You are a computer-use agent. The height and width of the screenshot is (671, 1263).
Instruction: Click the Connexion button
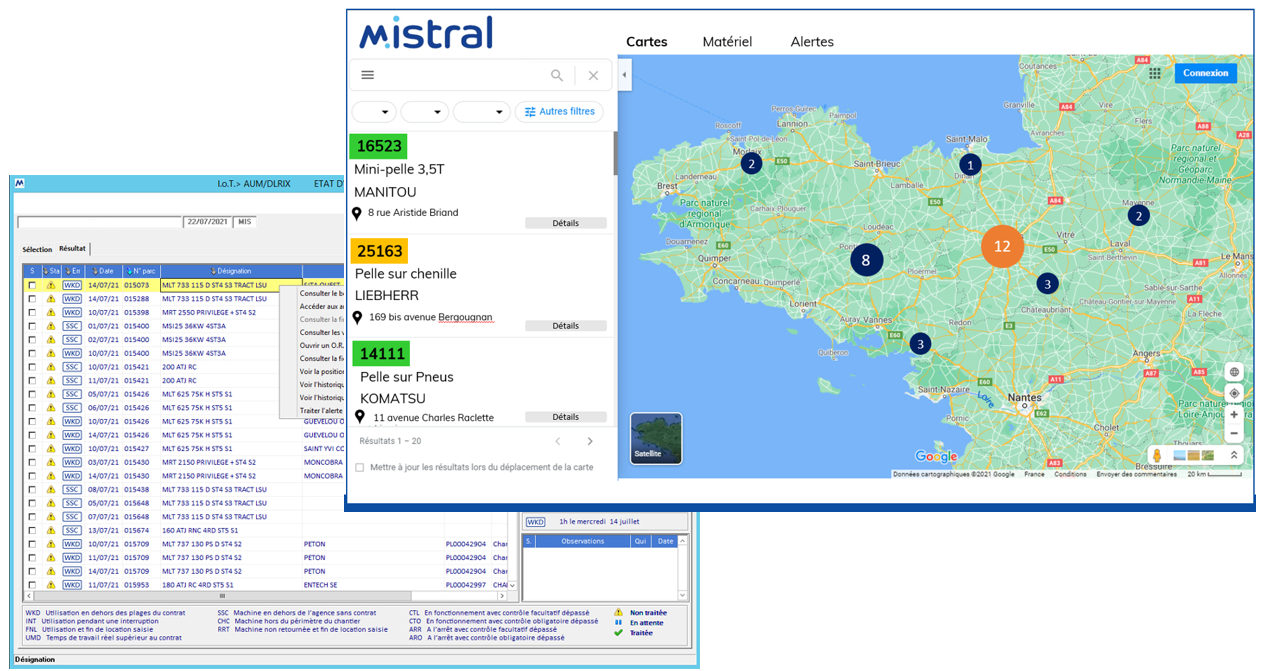pos(1205,73)
